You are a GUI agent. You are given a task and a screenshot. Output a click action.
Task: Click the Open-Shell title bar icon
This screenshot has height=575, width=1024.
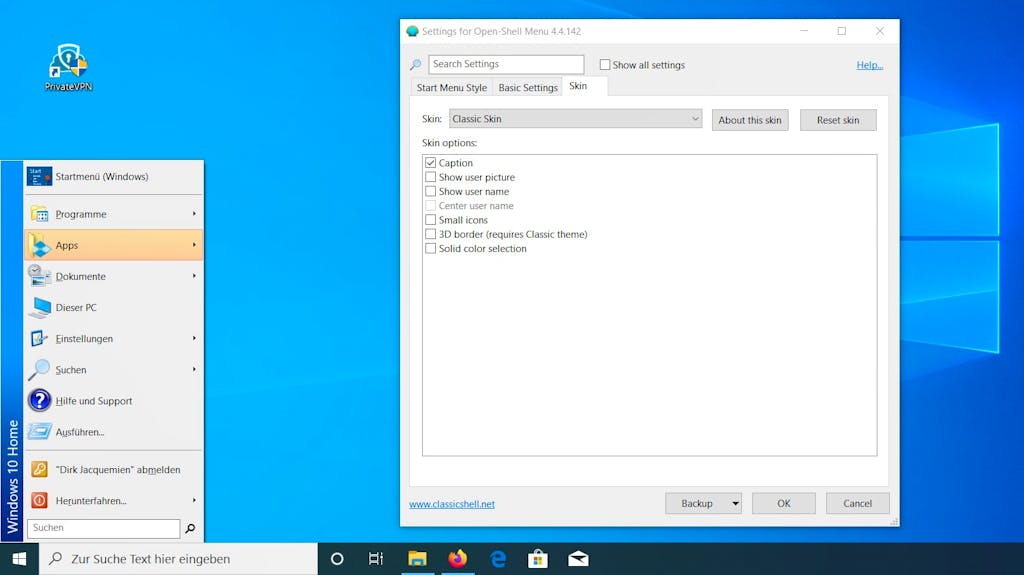point(412,31)
